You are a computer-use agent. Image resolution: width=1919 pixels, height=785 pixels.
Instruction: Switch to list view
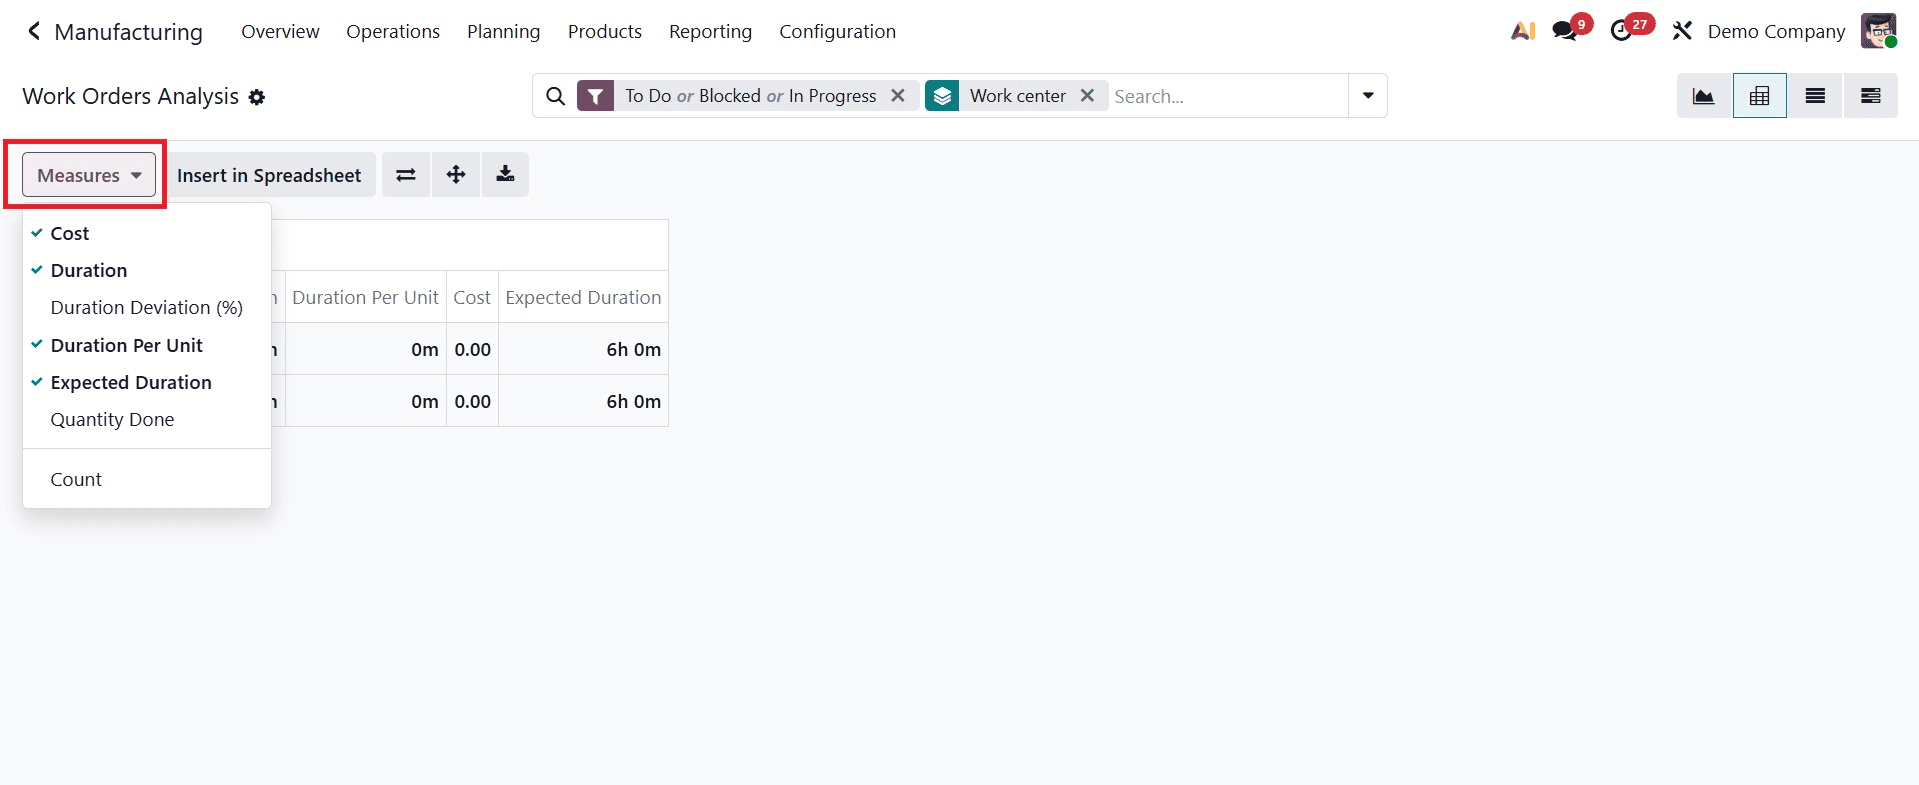(x=1815, y=96)
